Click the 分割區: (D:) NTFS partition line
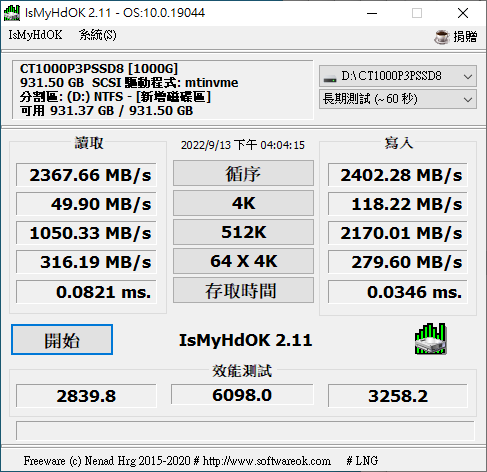The height and width of the screenshot is (472, 487). point(115,97)
